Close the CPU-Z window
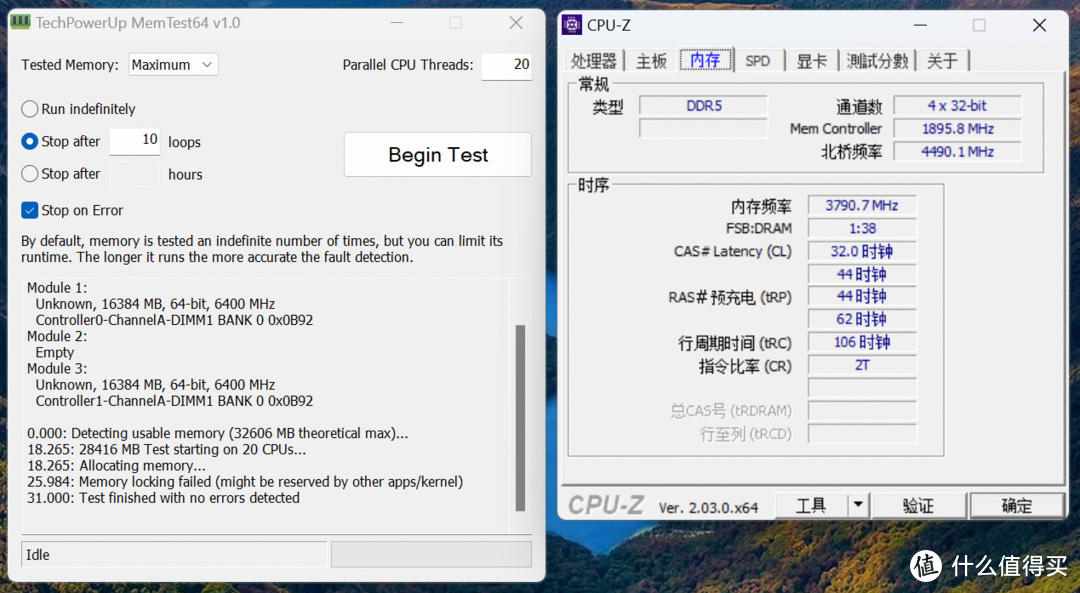This screenshot has width=1080, height=593. click(x=1039, y=25)
